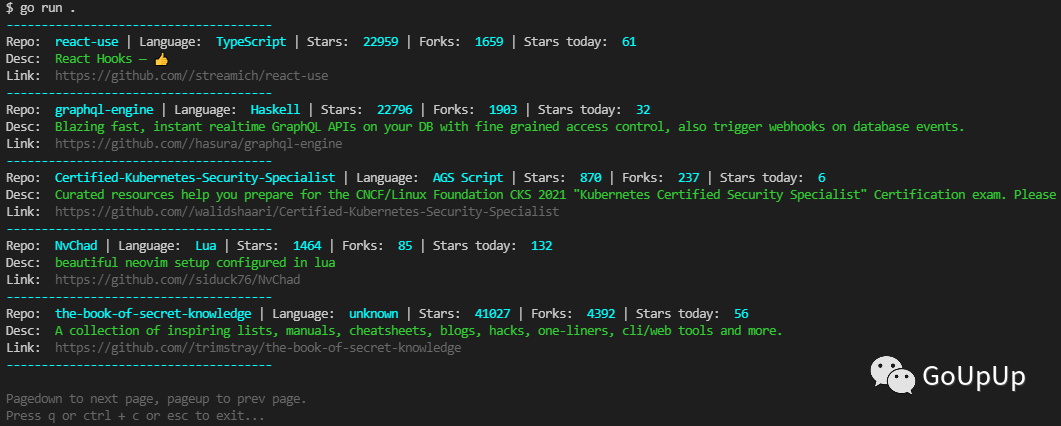Viewport: 1061px width, 426px height.
Task: Click the forks value 4392
Action: pos(602,314)
